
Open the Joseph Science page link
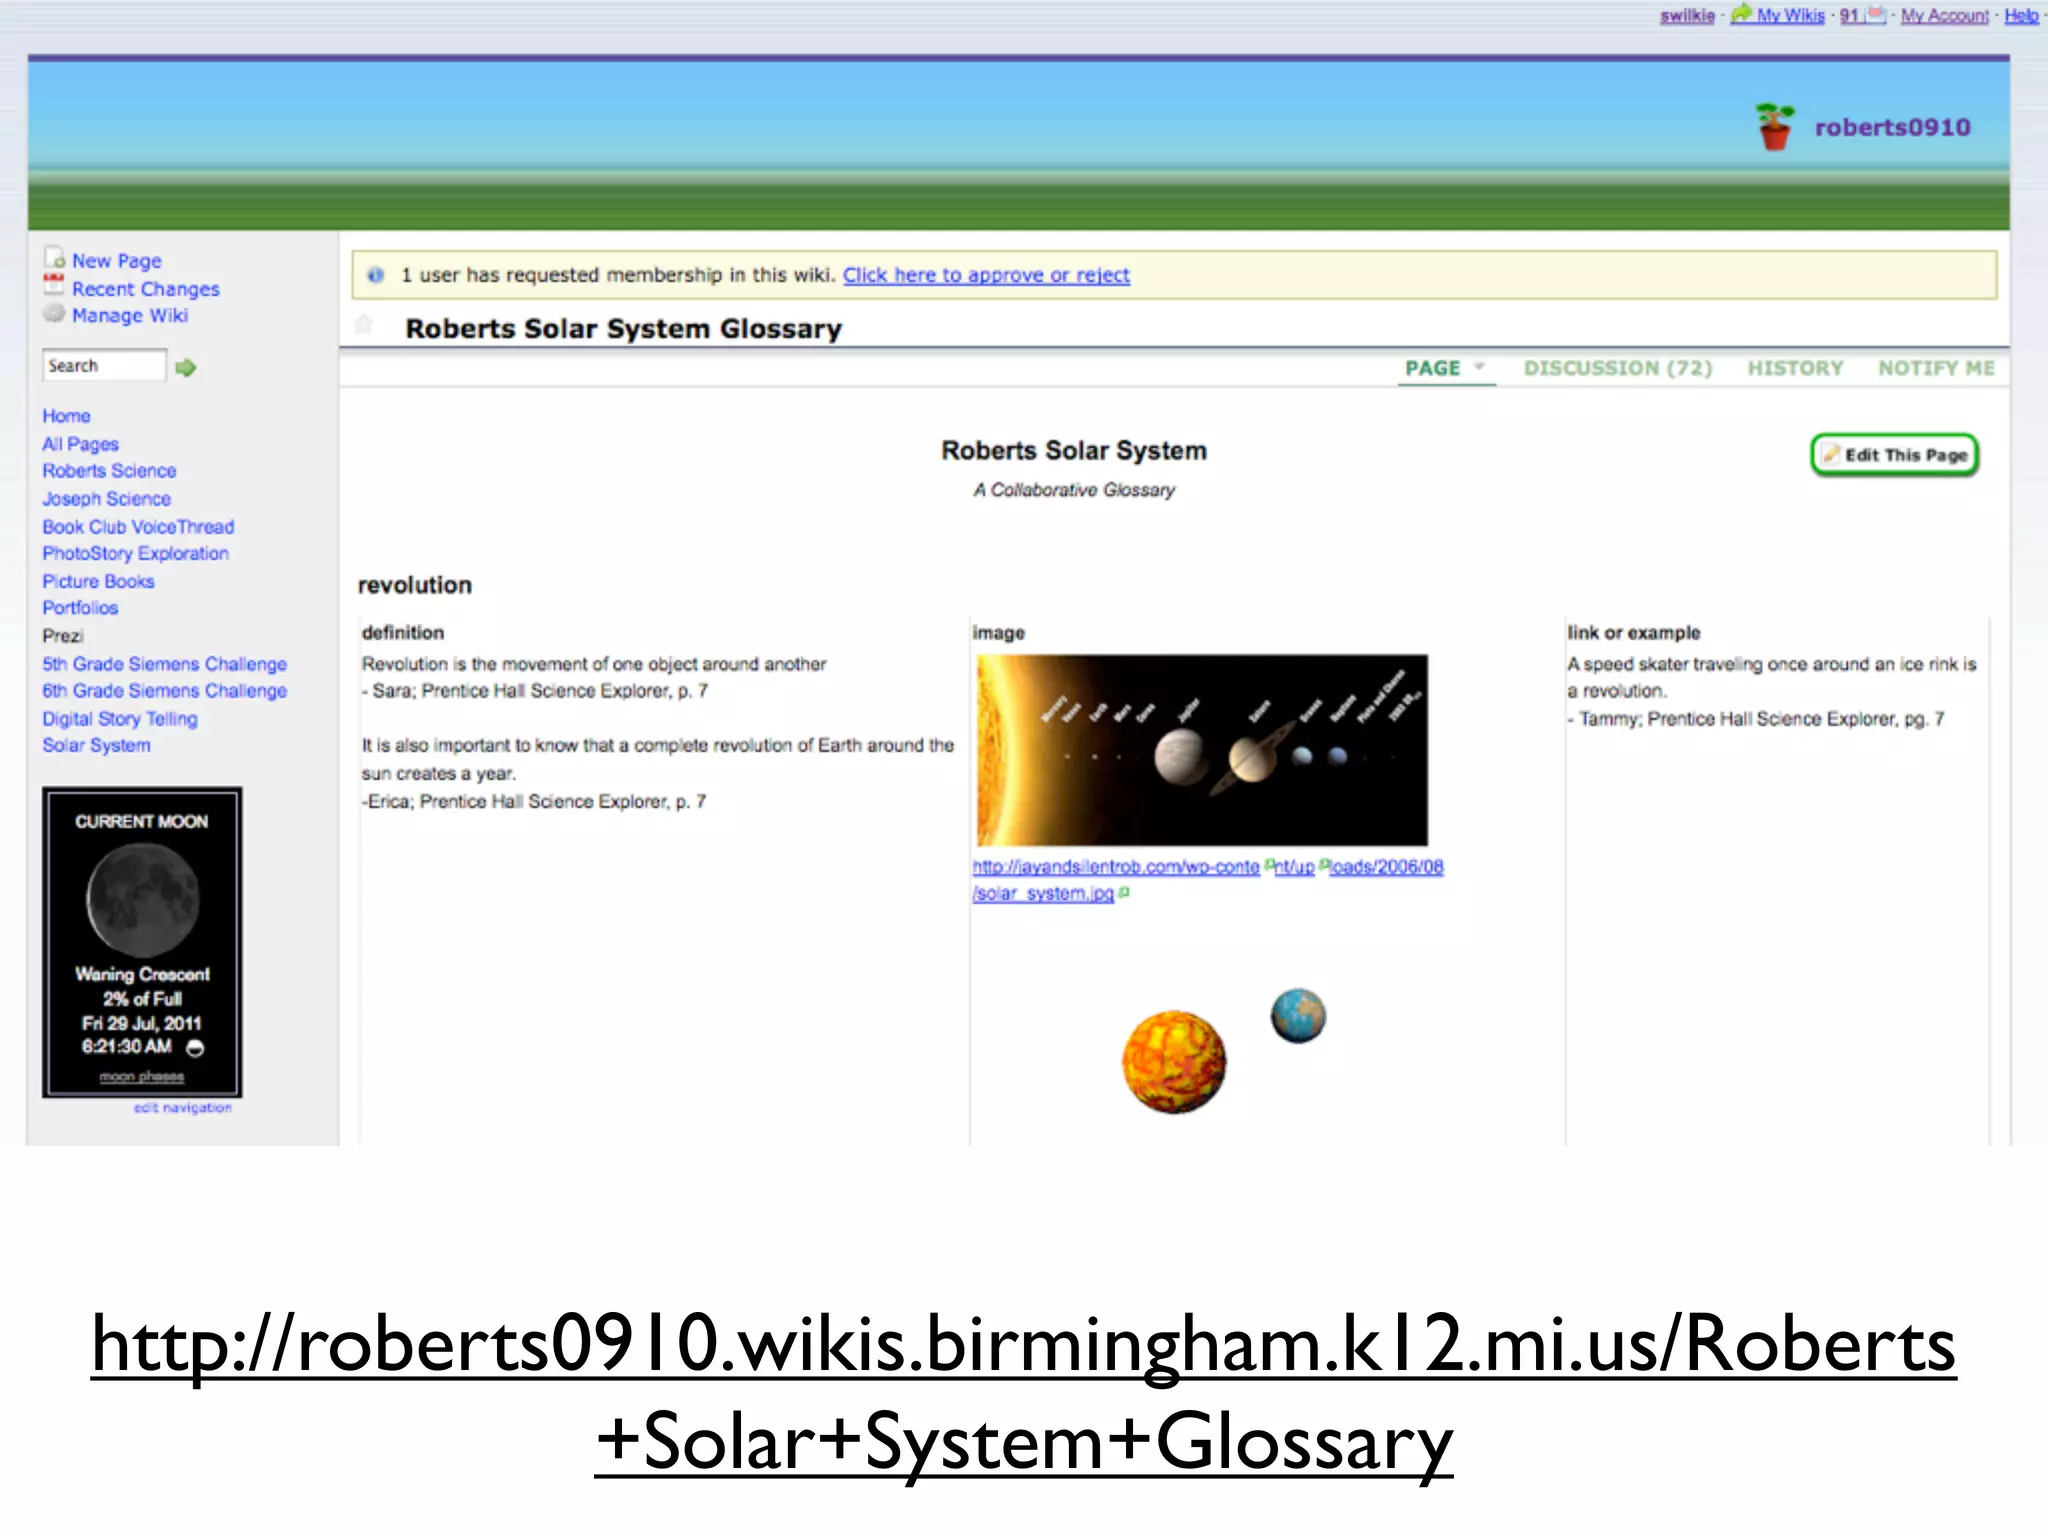pos(106,499)
